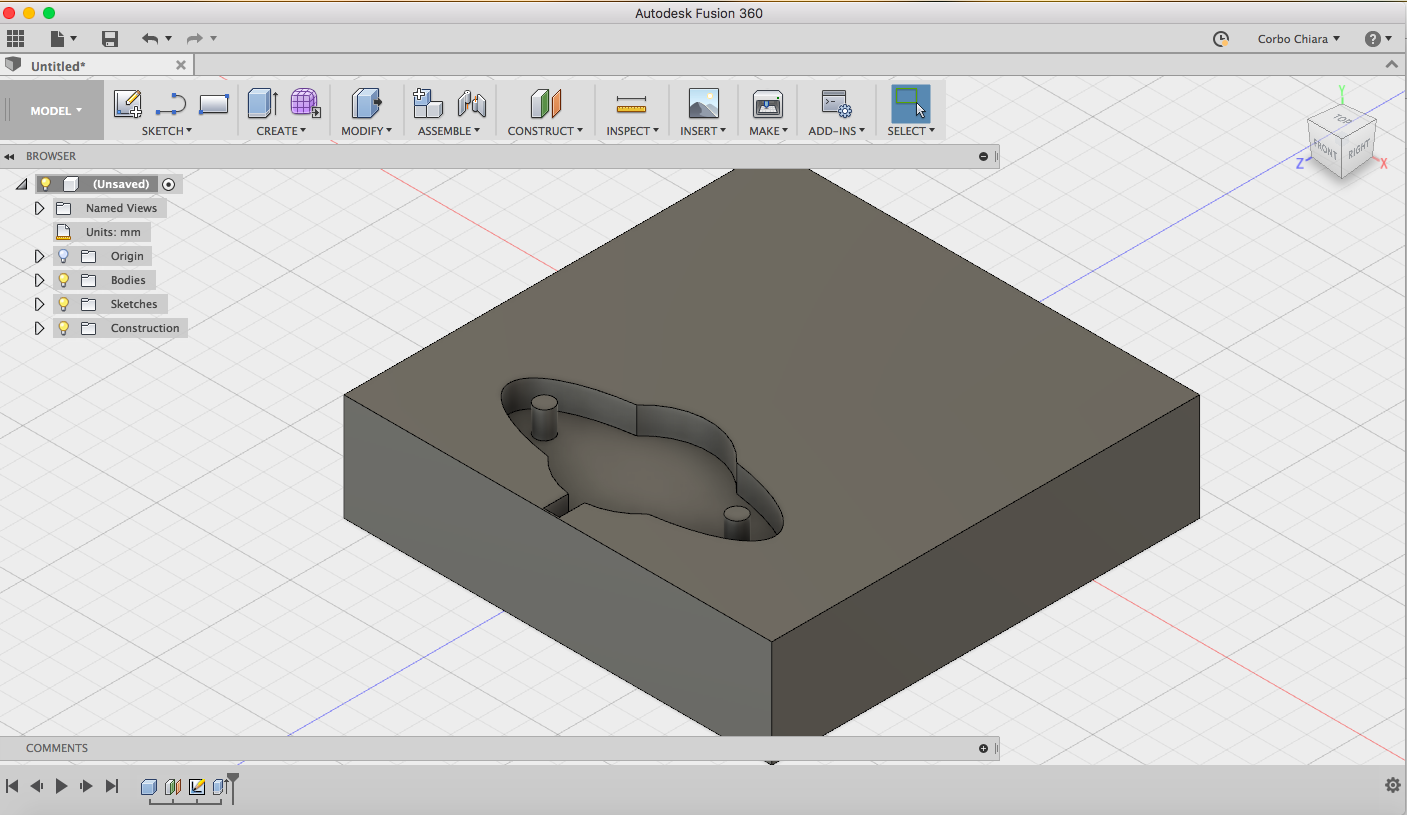Screen dimensions: 1407x815
Task: Toggle visibility bulb of Origin folder
Action: click(x=64, y=256)
